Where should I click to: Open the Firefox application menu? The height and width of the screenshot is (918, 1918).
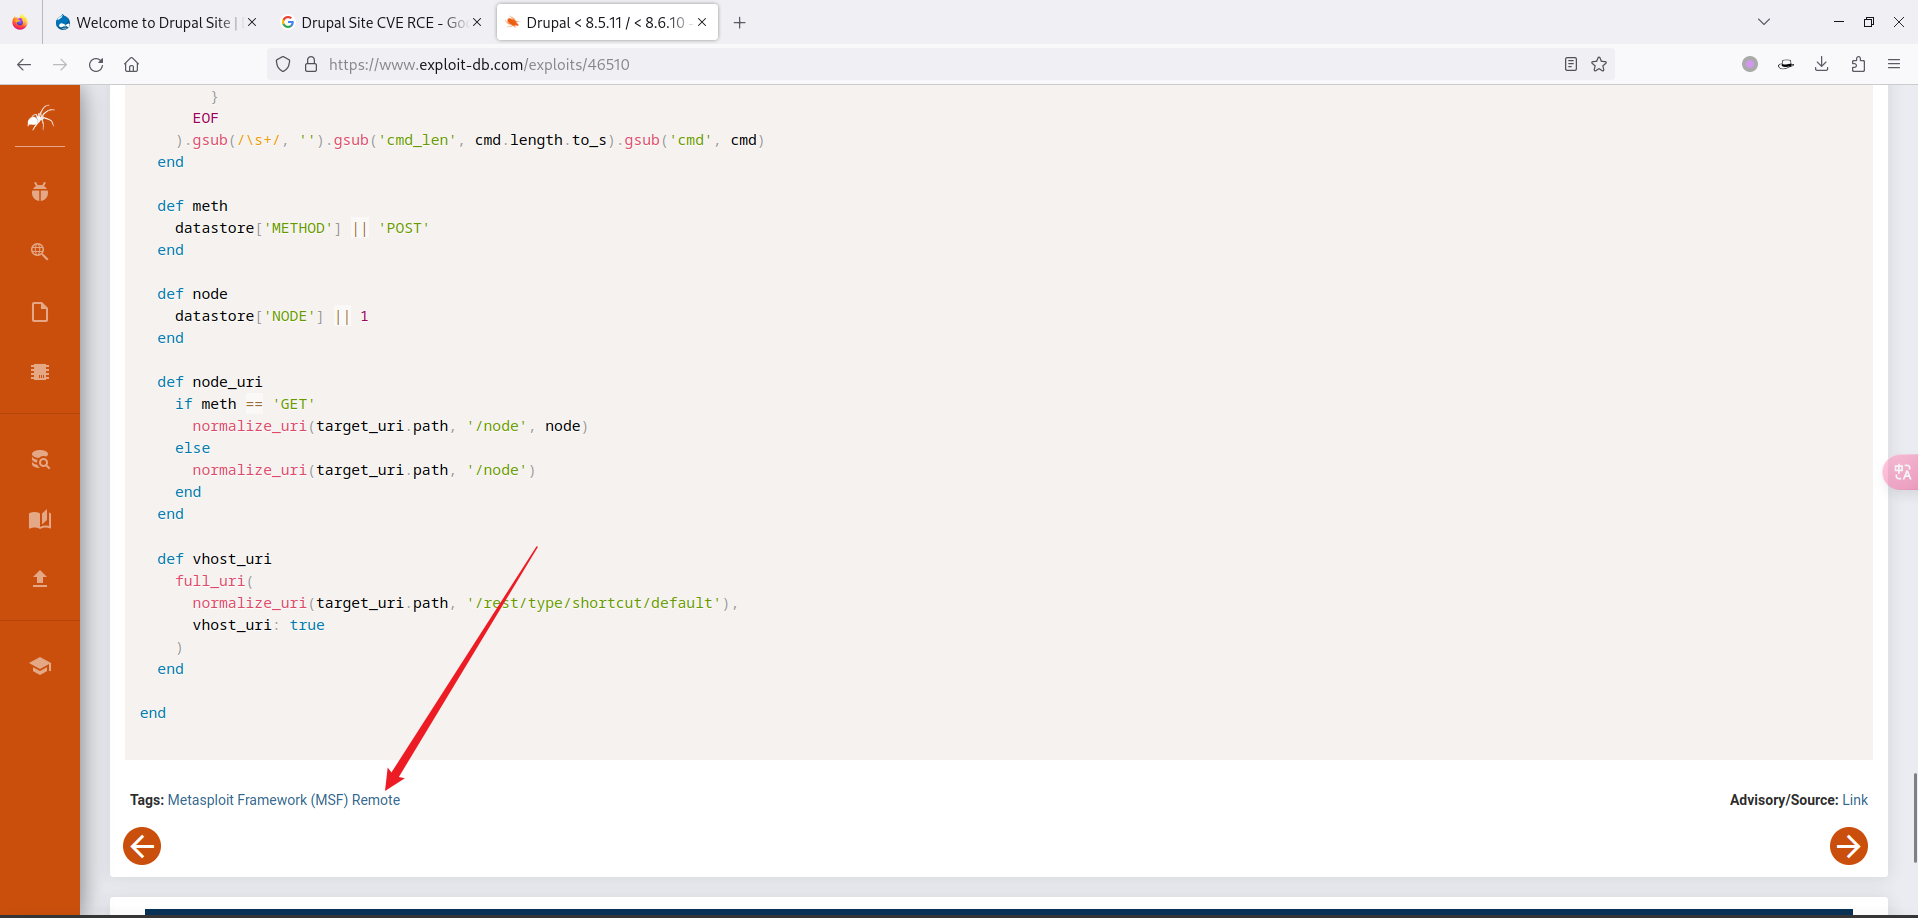(1894, 64)
